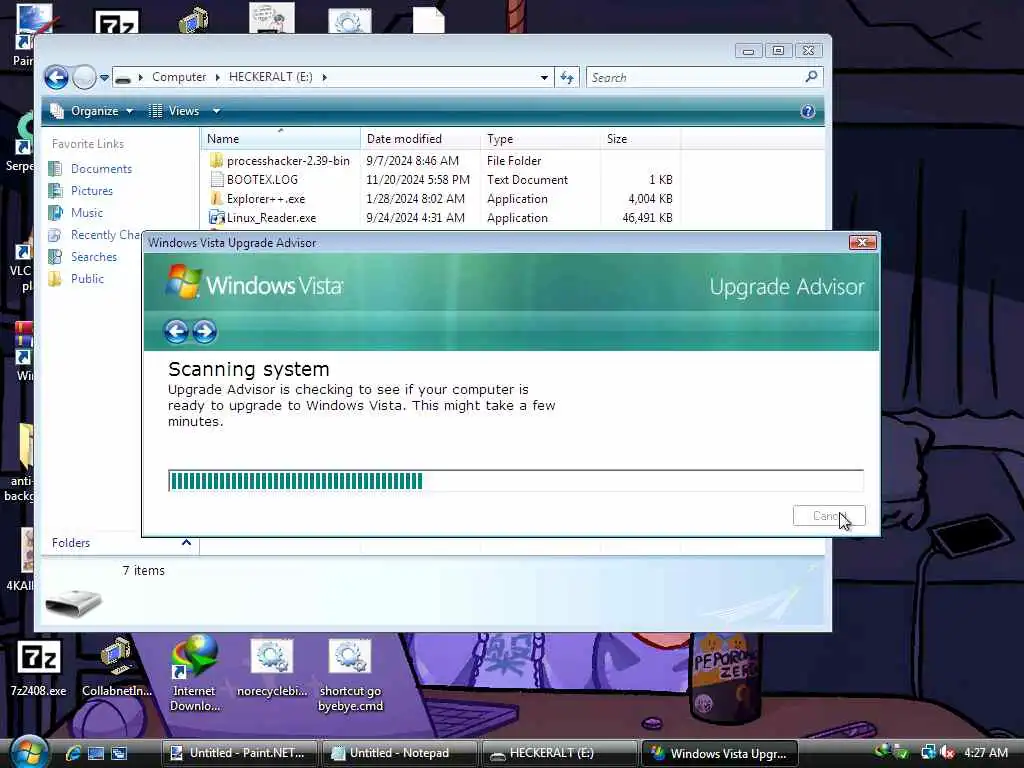This screenshot has height=768, width=1024.
Task: Open Documents favorite link
Action: pyautogui.click(x=91, y=168)
